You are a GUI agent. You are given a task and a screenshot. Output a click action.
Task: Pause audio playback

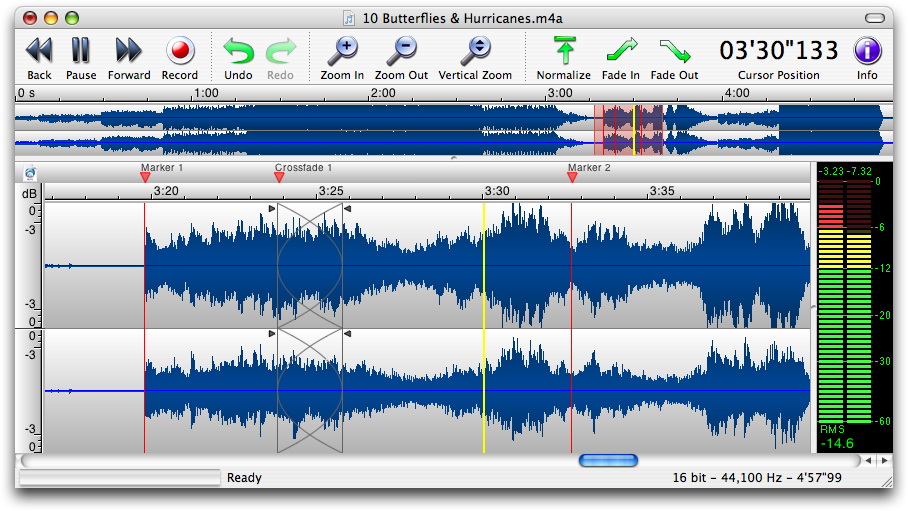click(81, 50)
